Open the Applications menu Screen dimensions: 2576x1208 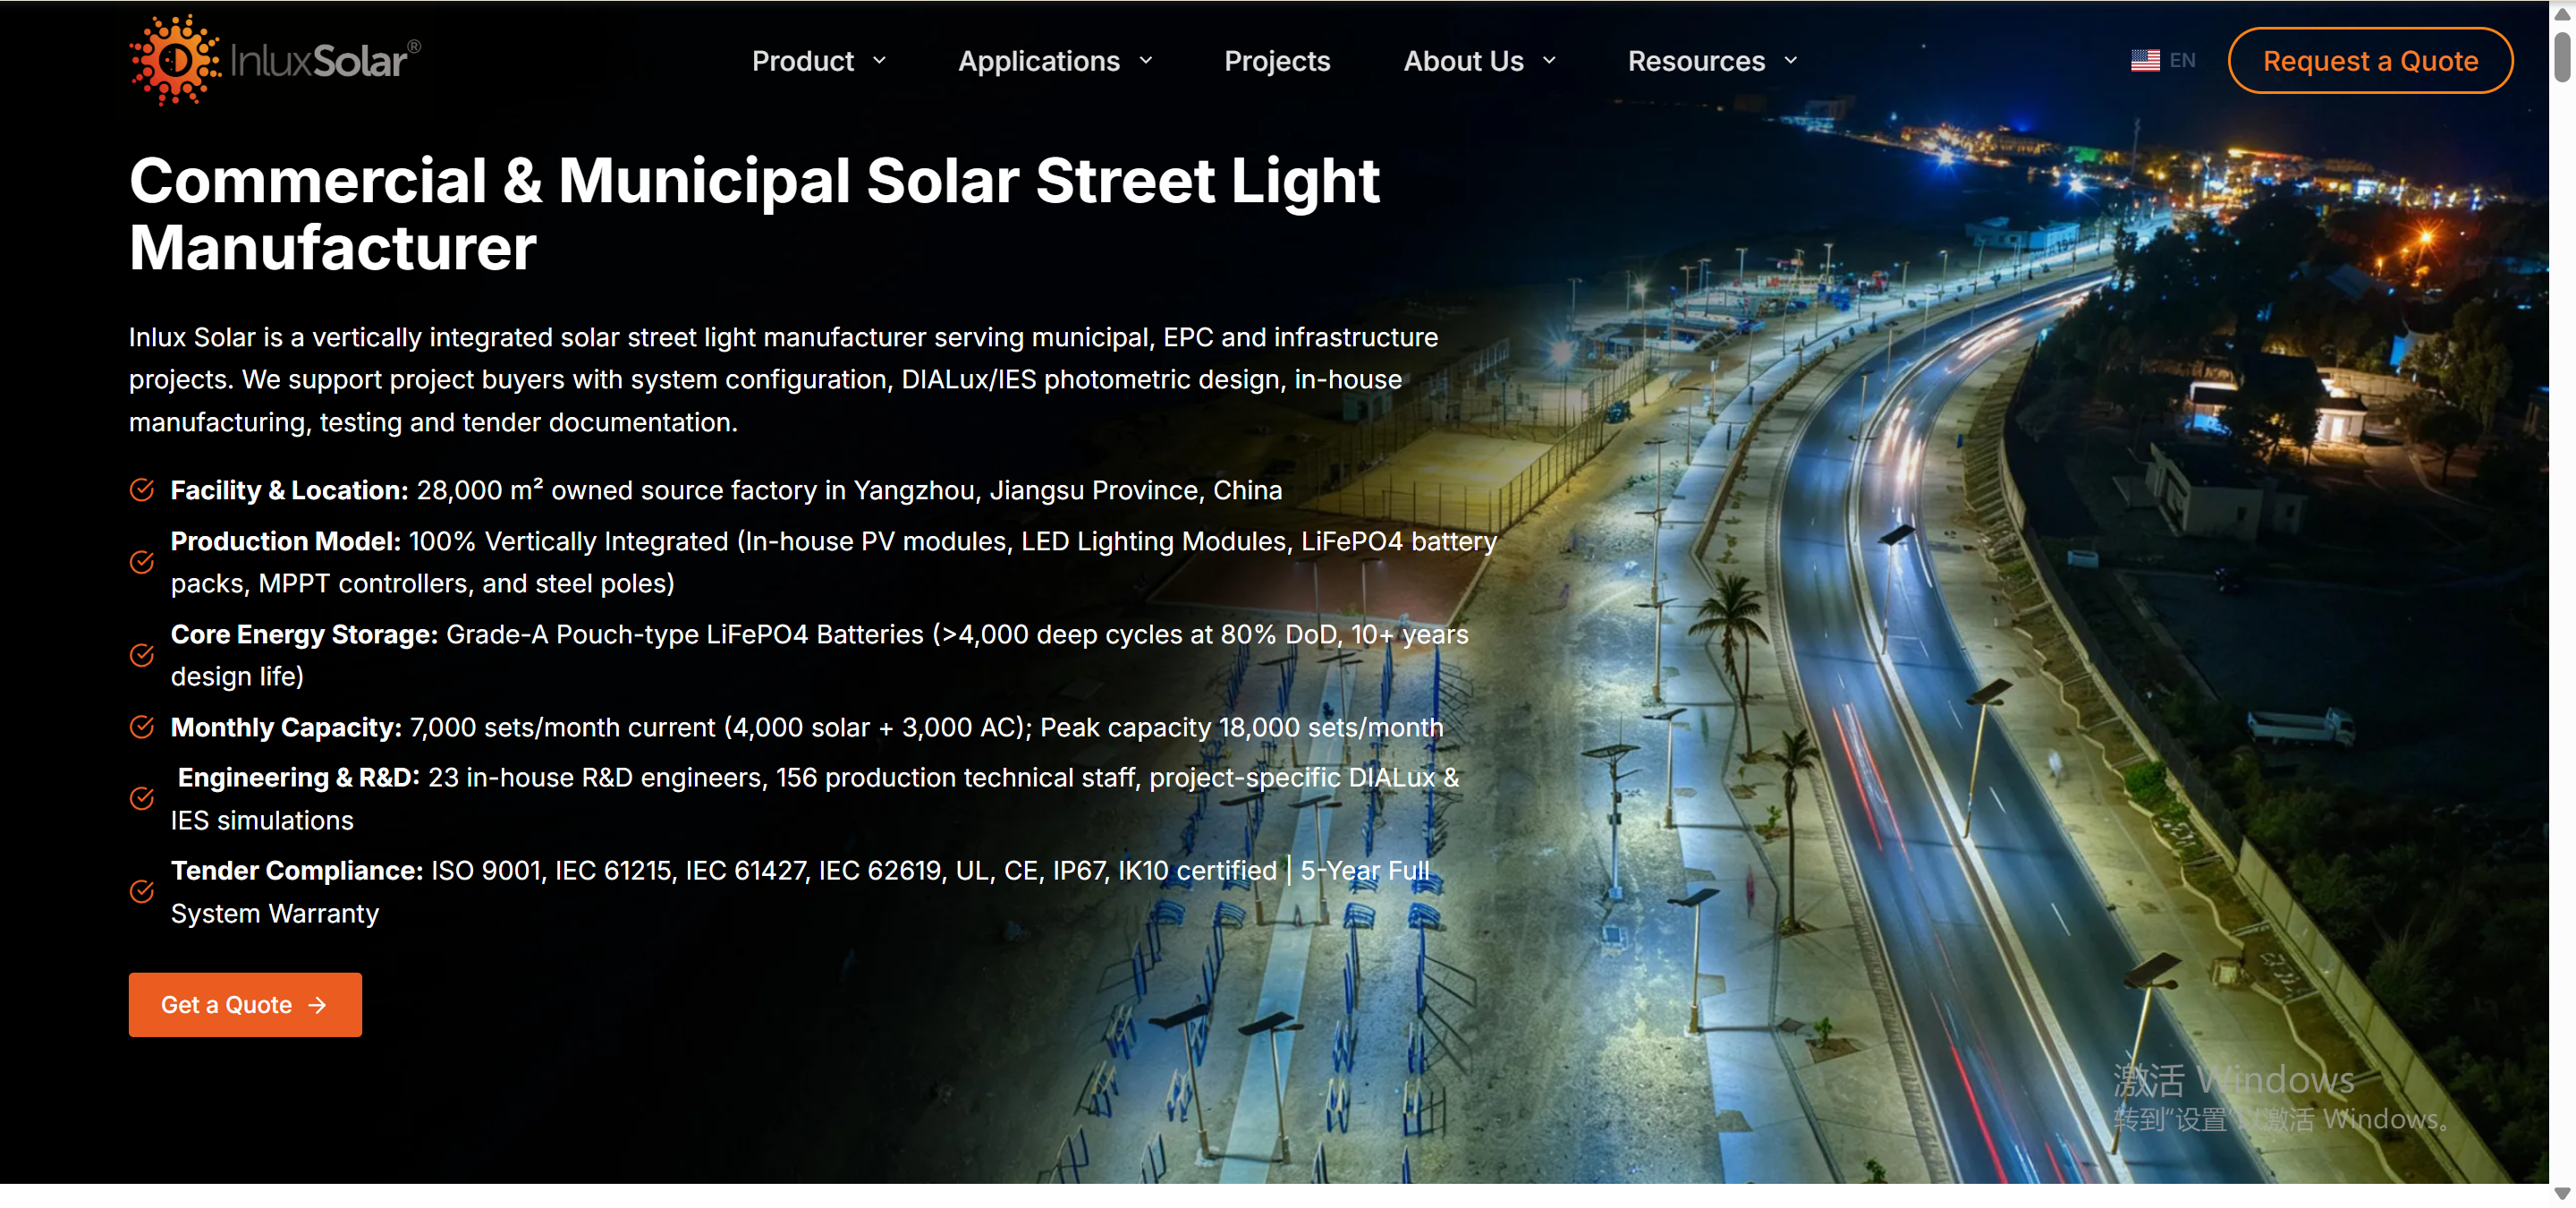click(x=1039, y=61)
